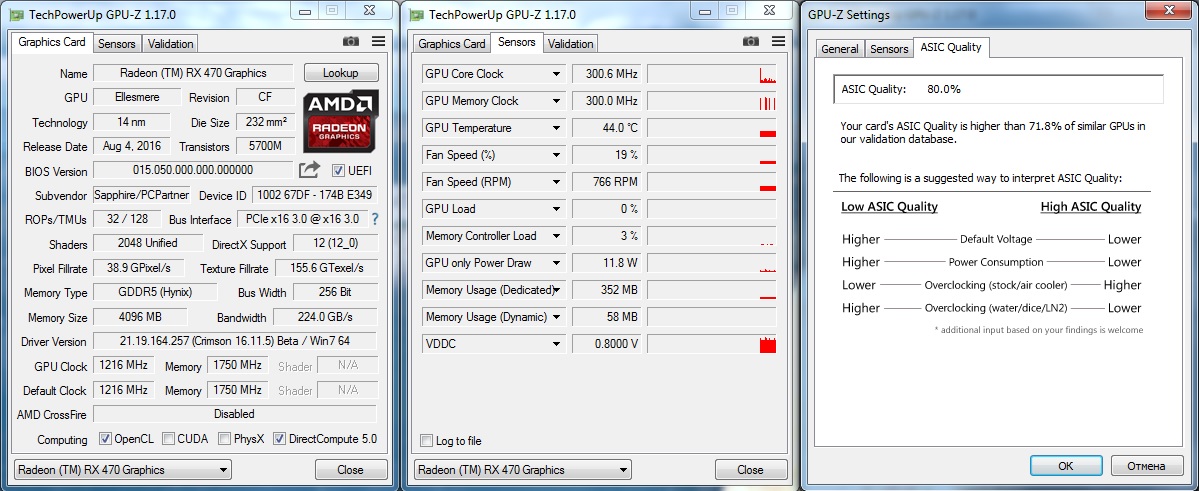Click the BIOS Version field
Viewport: 1199px width, 491px height.
pos(193,170)
